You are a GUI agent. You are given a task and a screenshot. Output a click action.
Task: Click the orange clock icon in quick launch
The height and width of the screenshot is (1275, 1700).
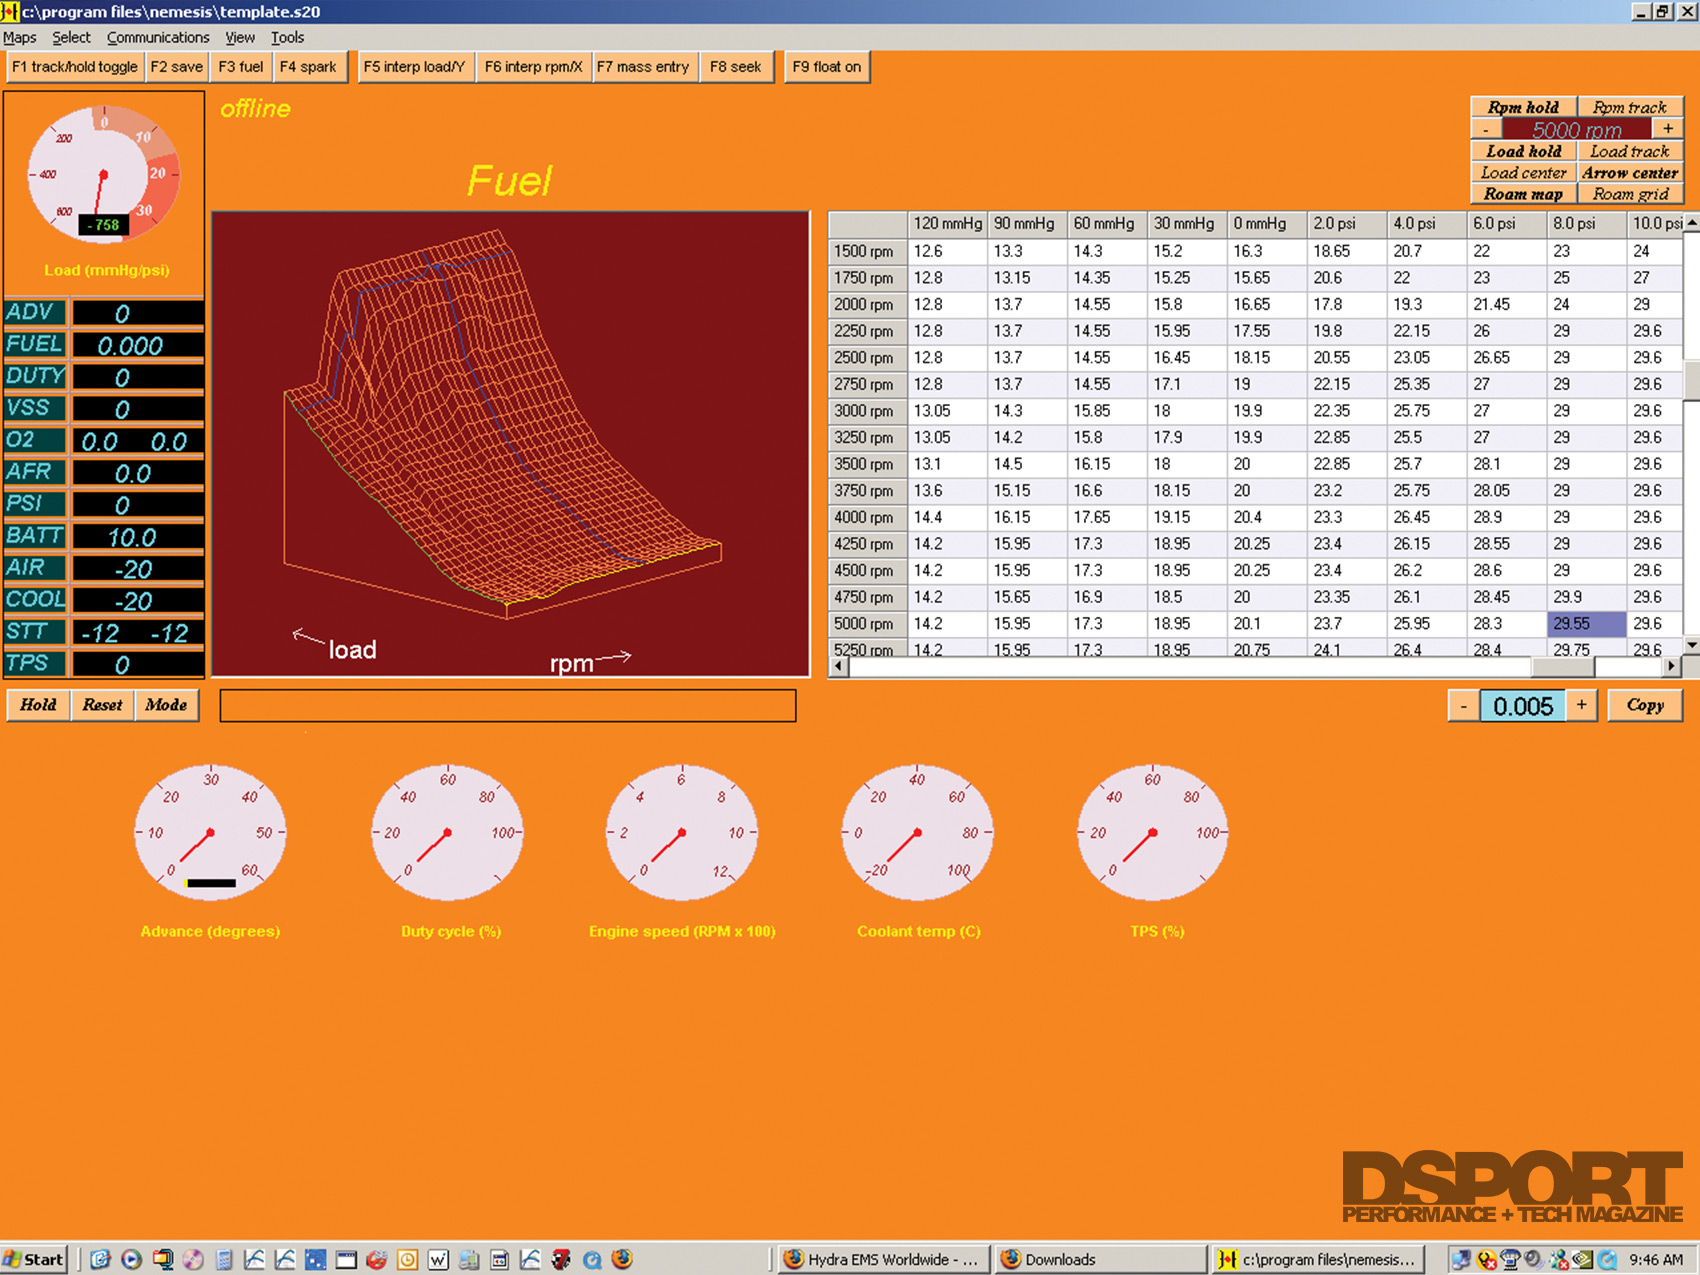coord(407,1259)
